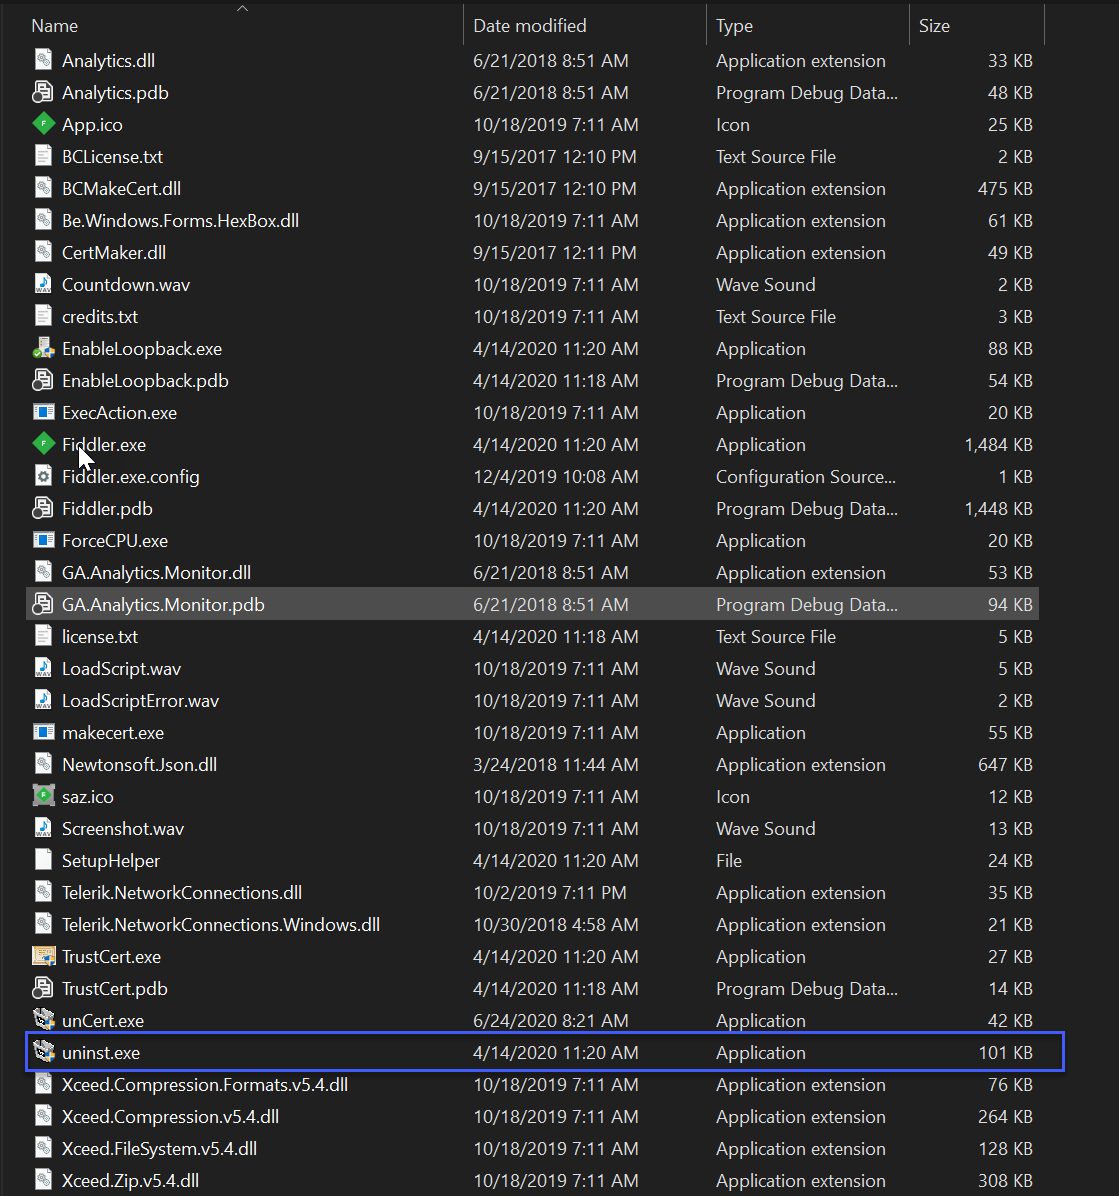
Task: Select the CertMaker.dll file name
Action: (114, 252)
